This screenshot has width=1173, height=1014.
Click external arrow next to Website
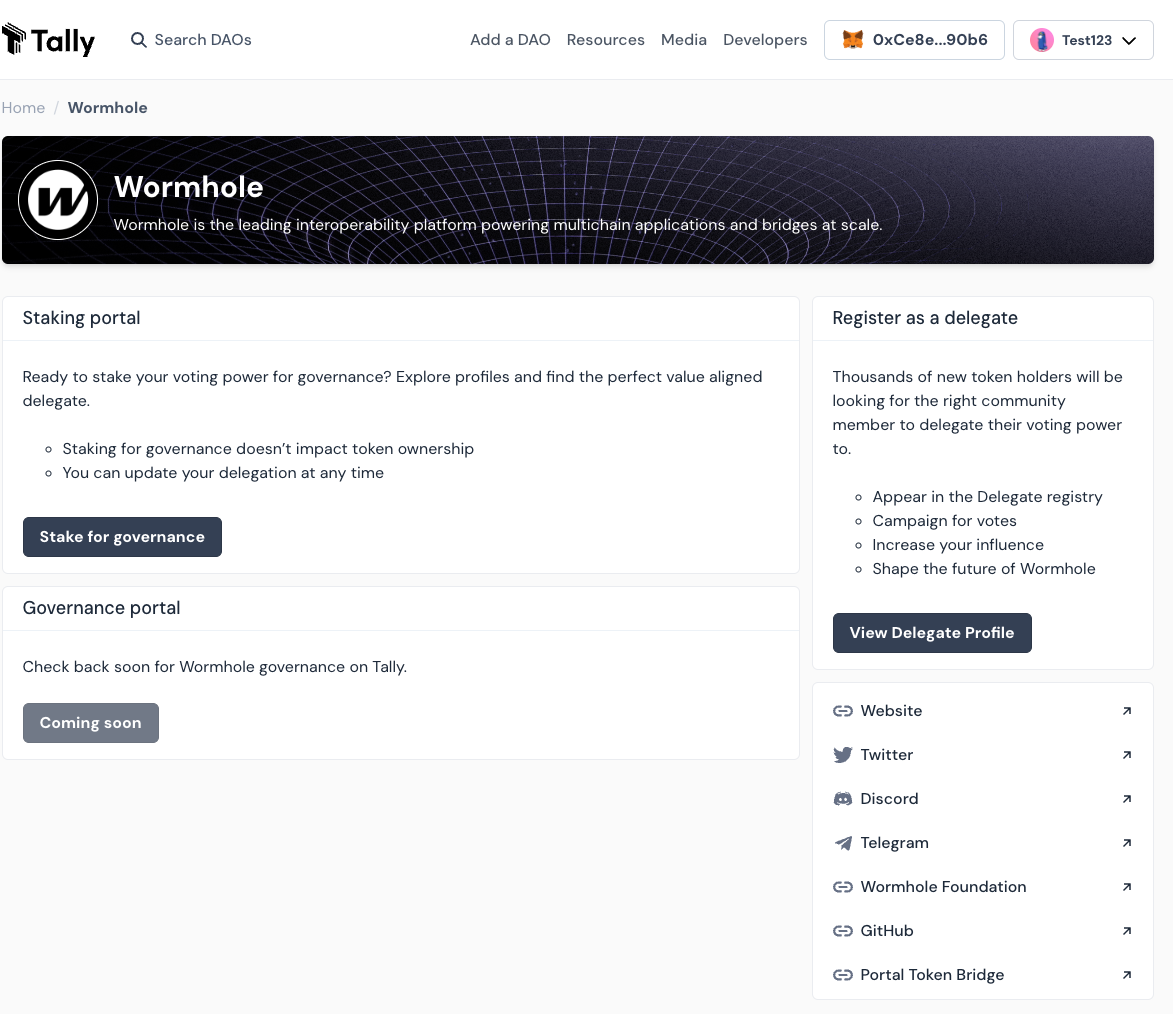tap(1127, 711)
